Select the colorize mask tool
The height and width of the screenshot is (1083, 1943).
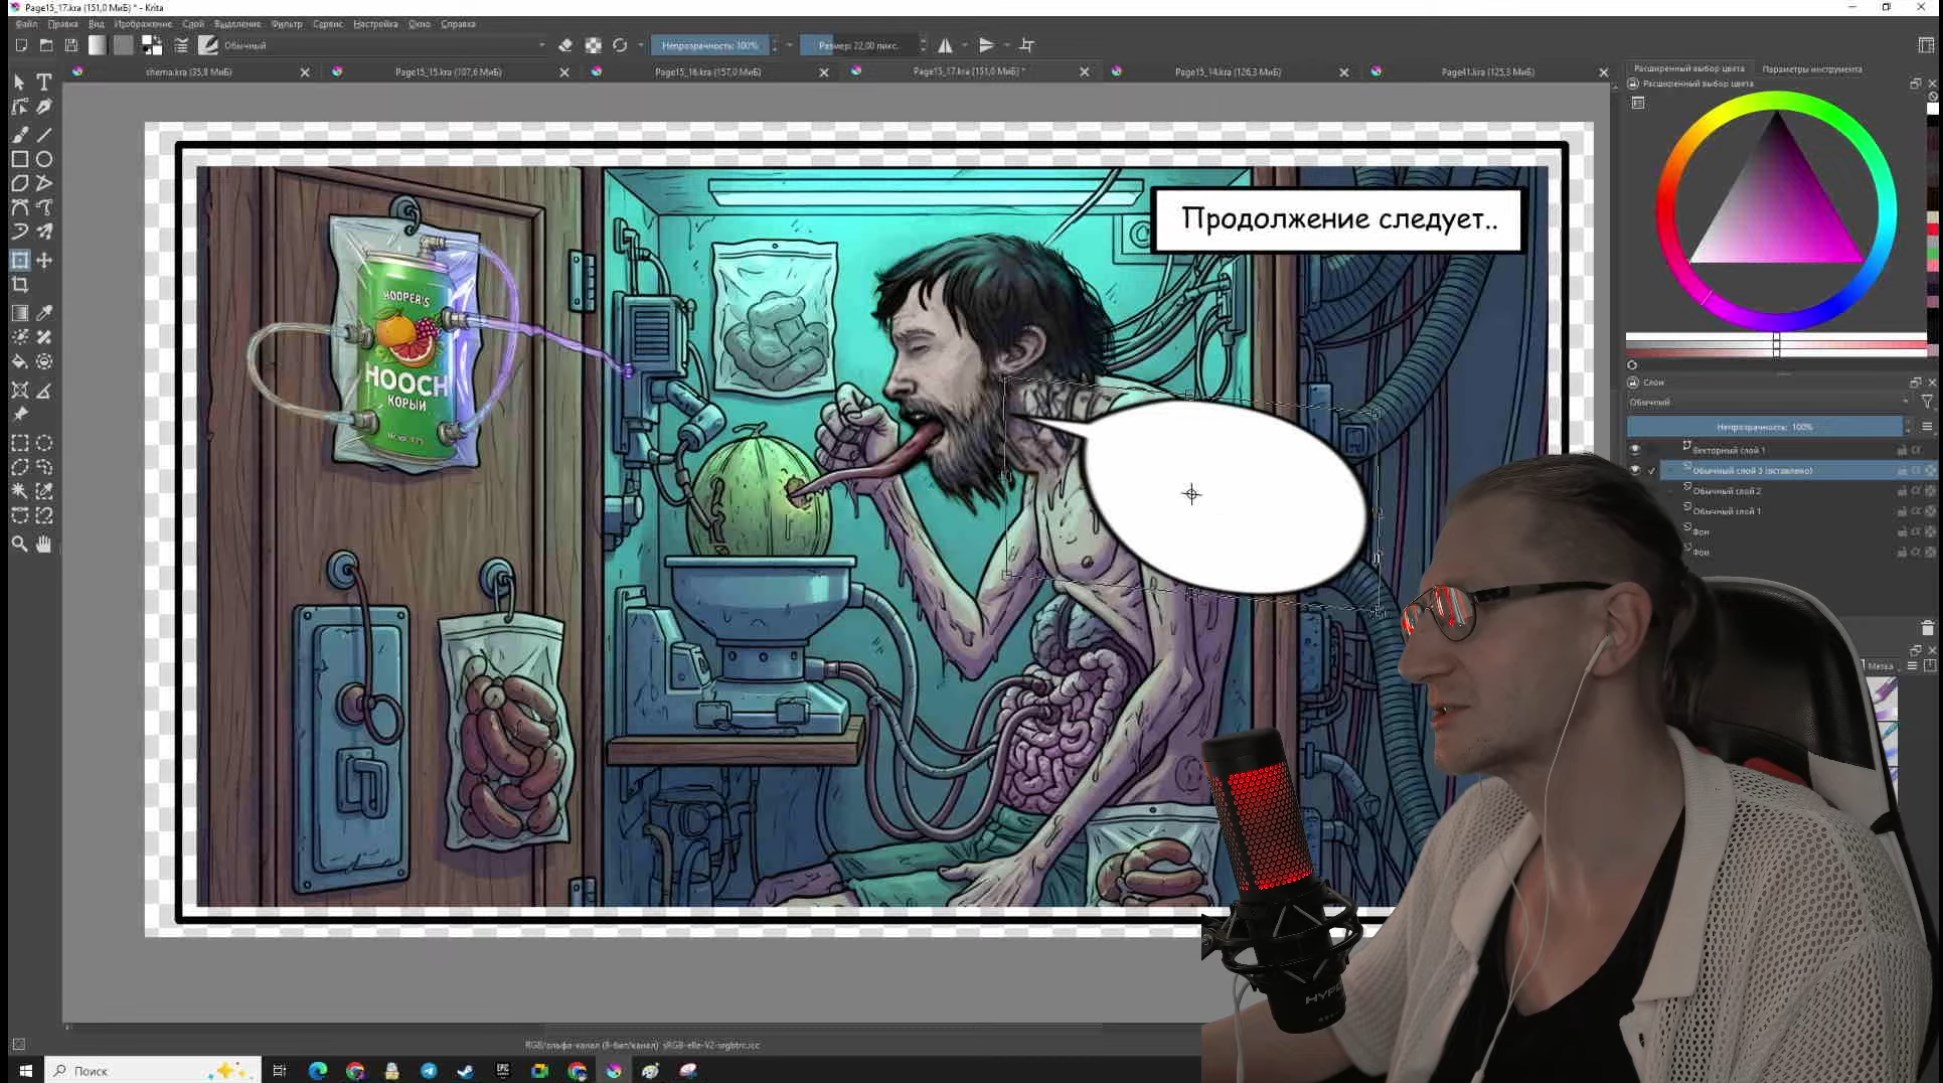click(19, 337)
